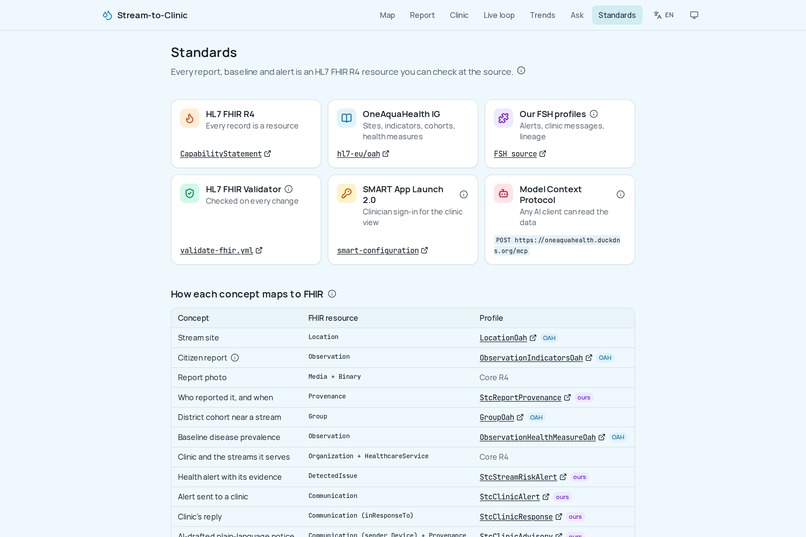Click Baseline disease prevalence cell
This screenshot has height=537, width=806.
229,437
